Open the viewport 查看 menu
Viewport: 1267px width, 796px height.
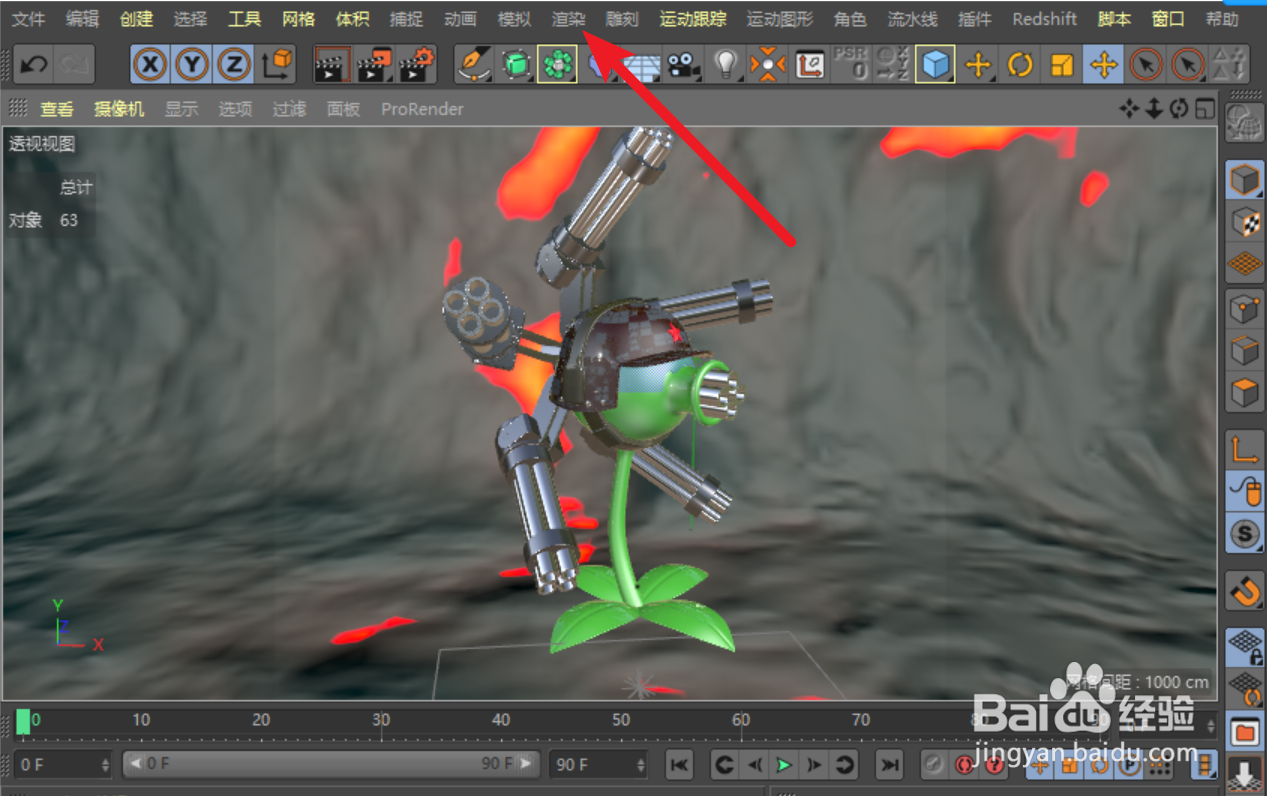tap(57, 109)
